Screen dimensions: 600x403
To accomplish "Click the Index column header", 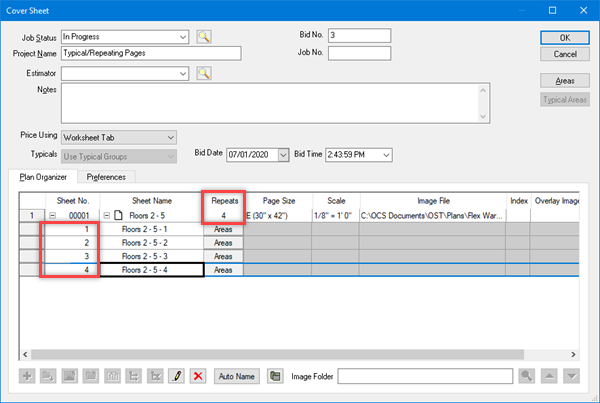I will point(518,201).
